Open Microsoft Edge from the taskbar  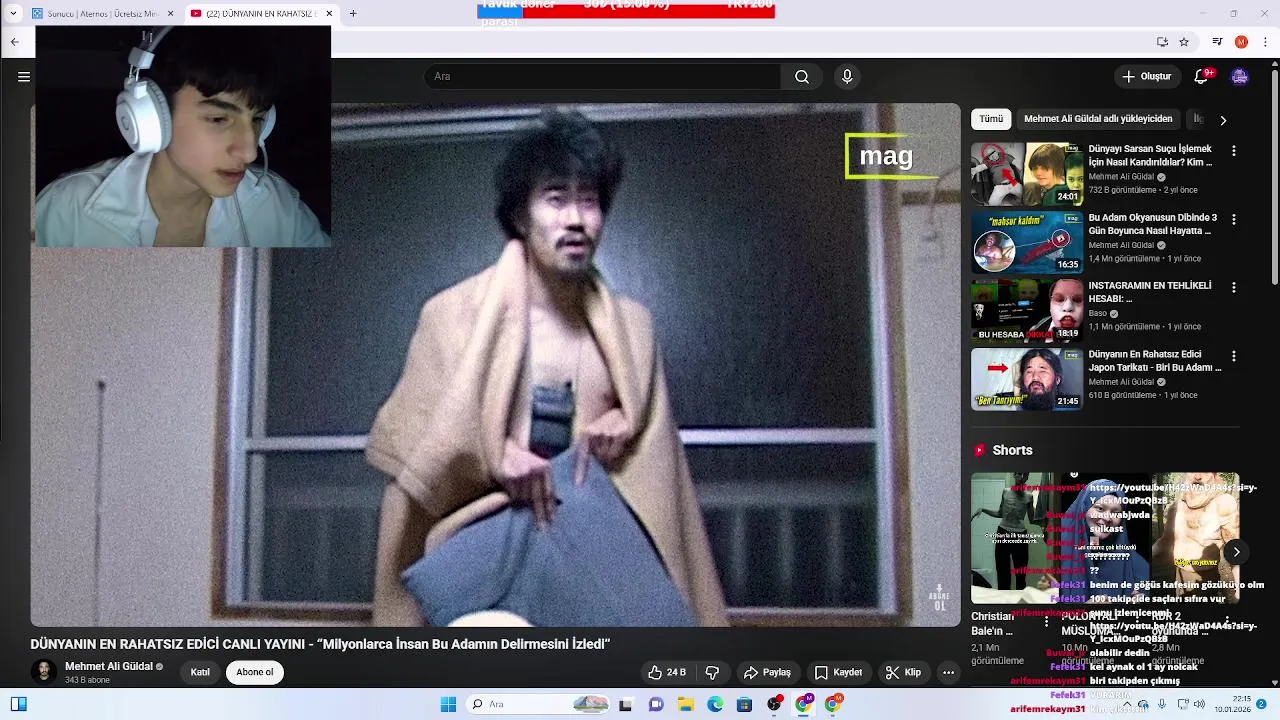[x=715, y=705]
